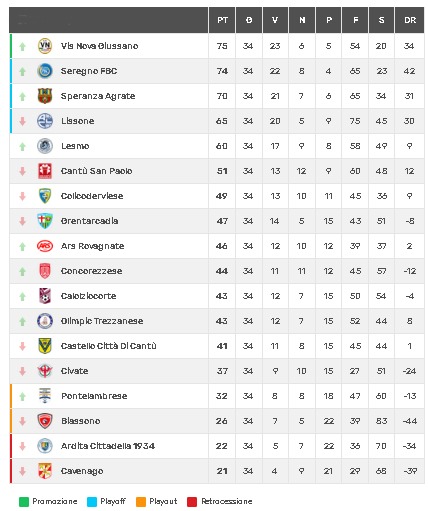Image resolution: width=428 pixels, height=511 pixels.
Task: Click the Olimpic Trezzanese round badge
Action: [x=45, y=321]
